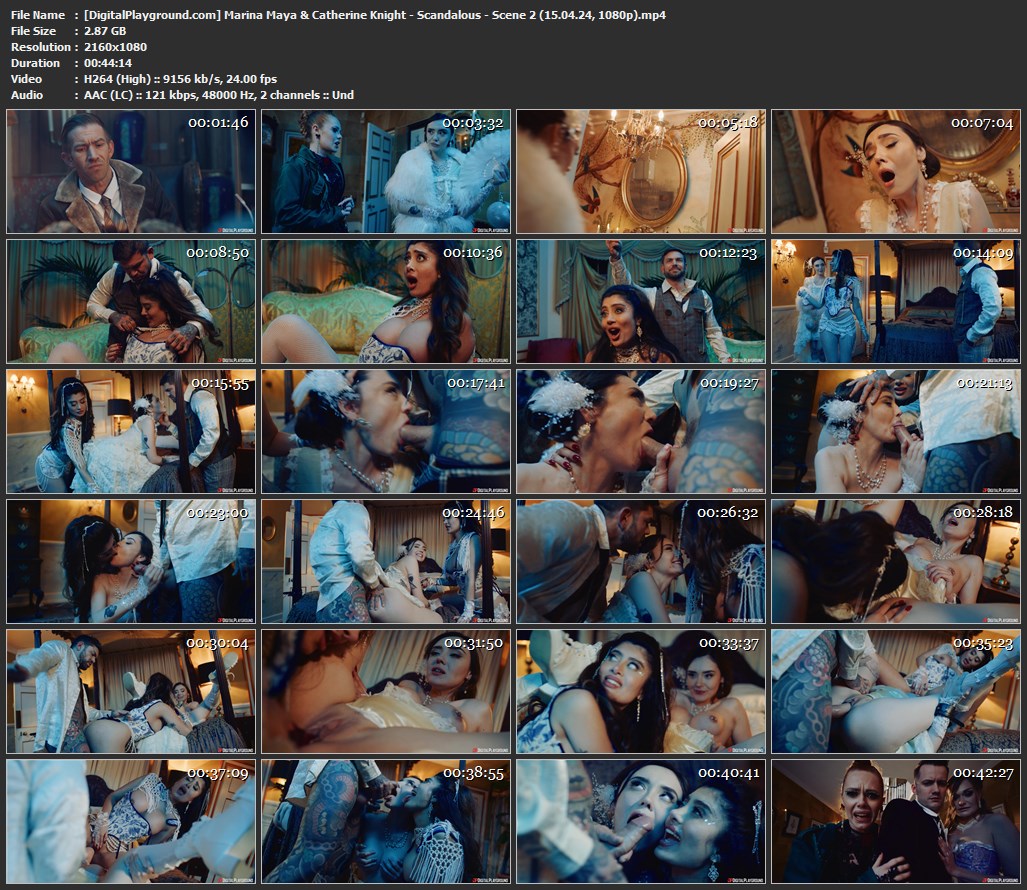
Task: Click the H264 video codec line
Action: pos(175,79)
